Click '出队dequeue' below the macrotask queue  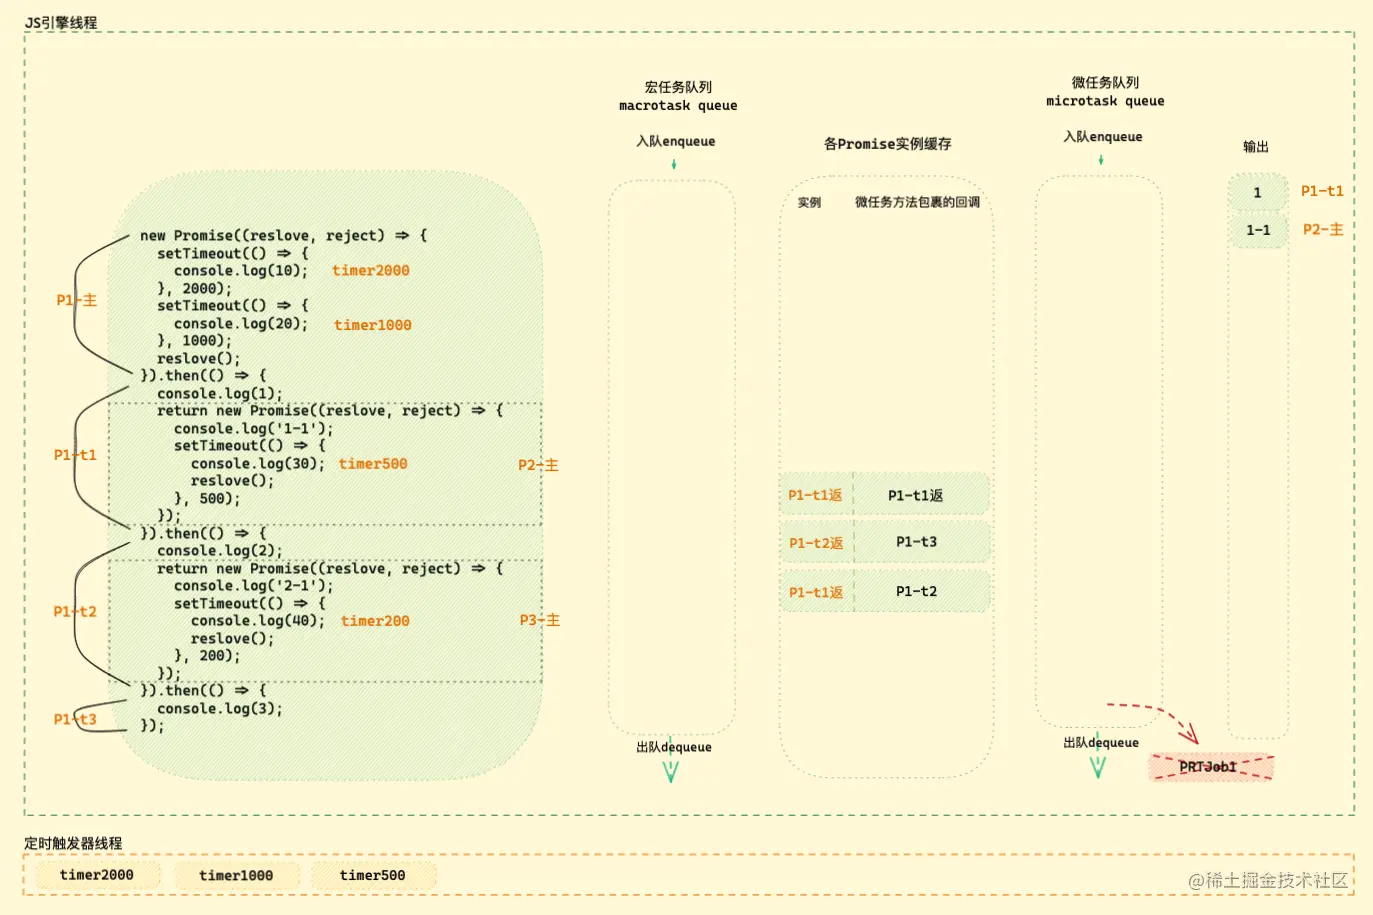pos(674,747)
